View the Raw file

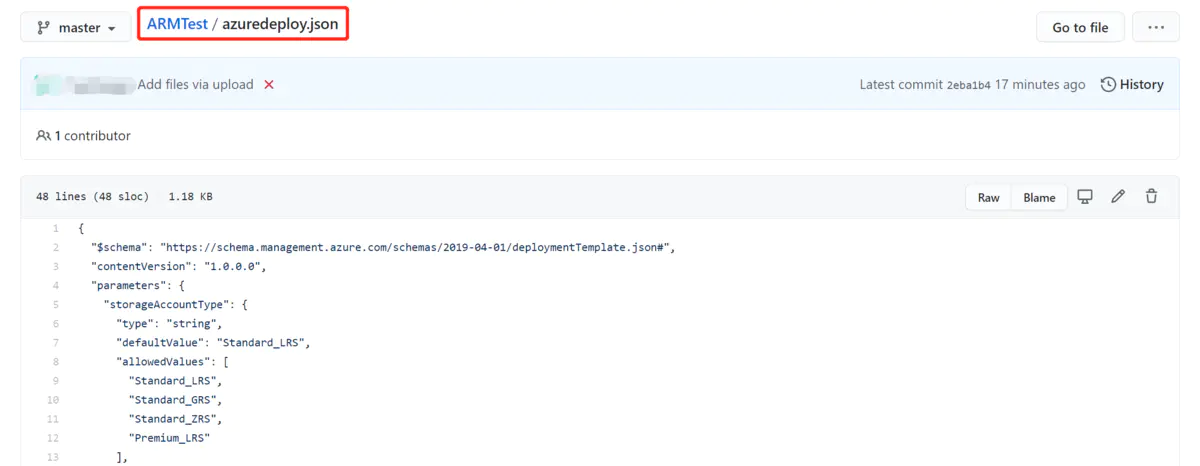(x=988, y=197)
